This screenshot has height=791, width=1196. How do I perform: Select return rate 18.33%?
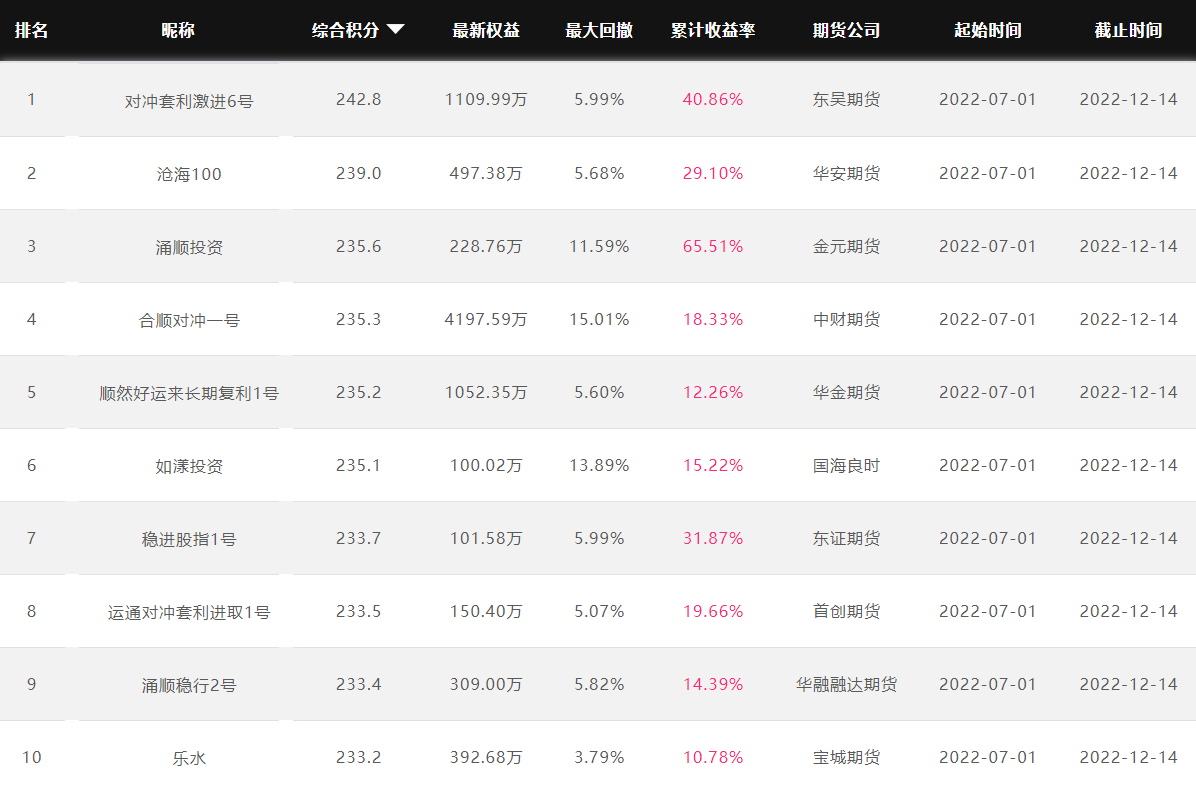coord(712,320)
